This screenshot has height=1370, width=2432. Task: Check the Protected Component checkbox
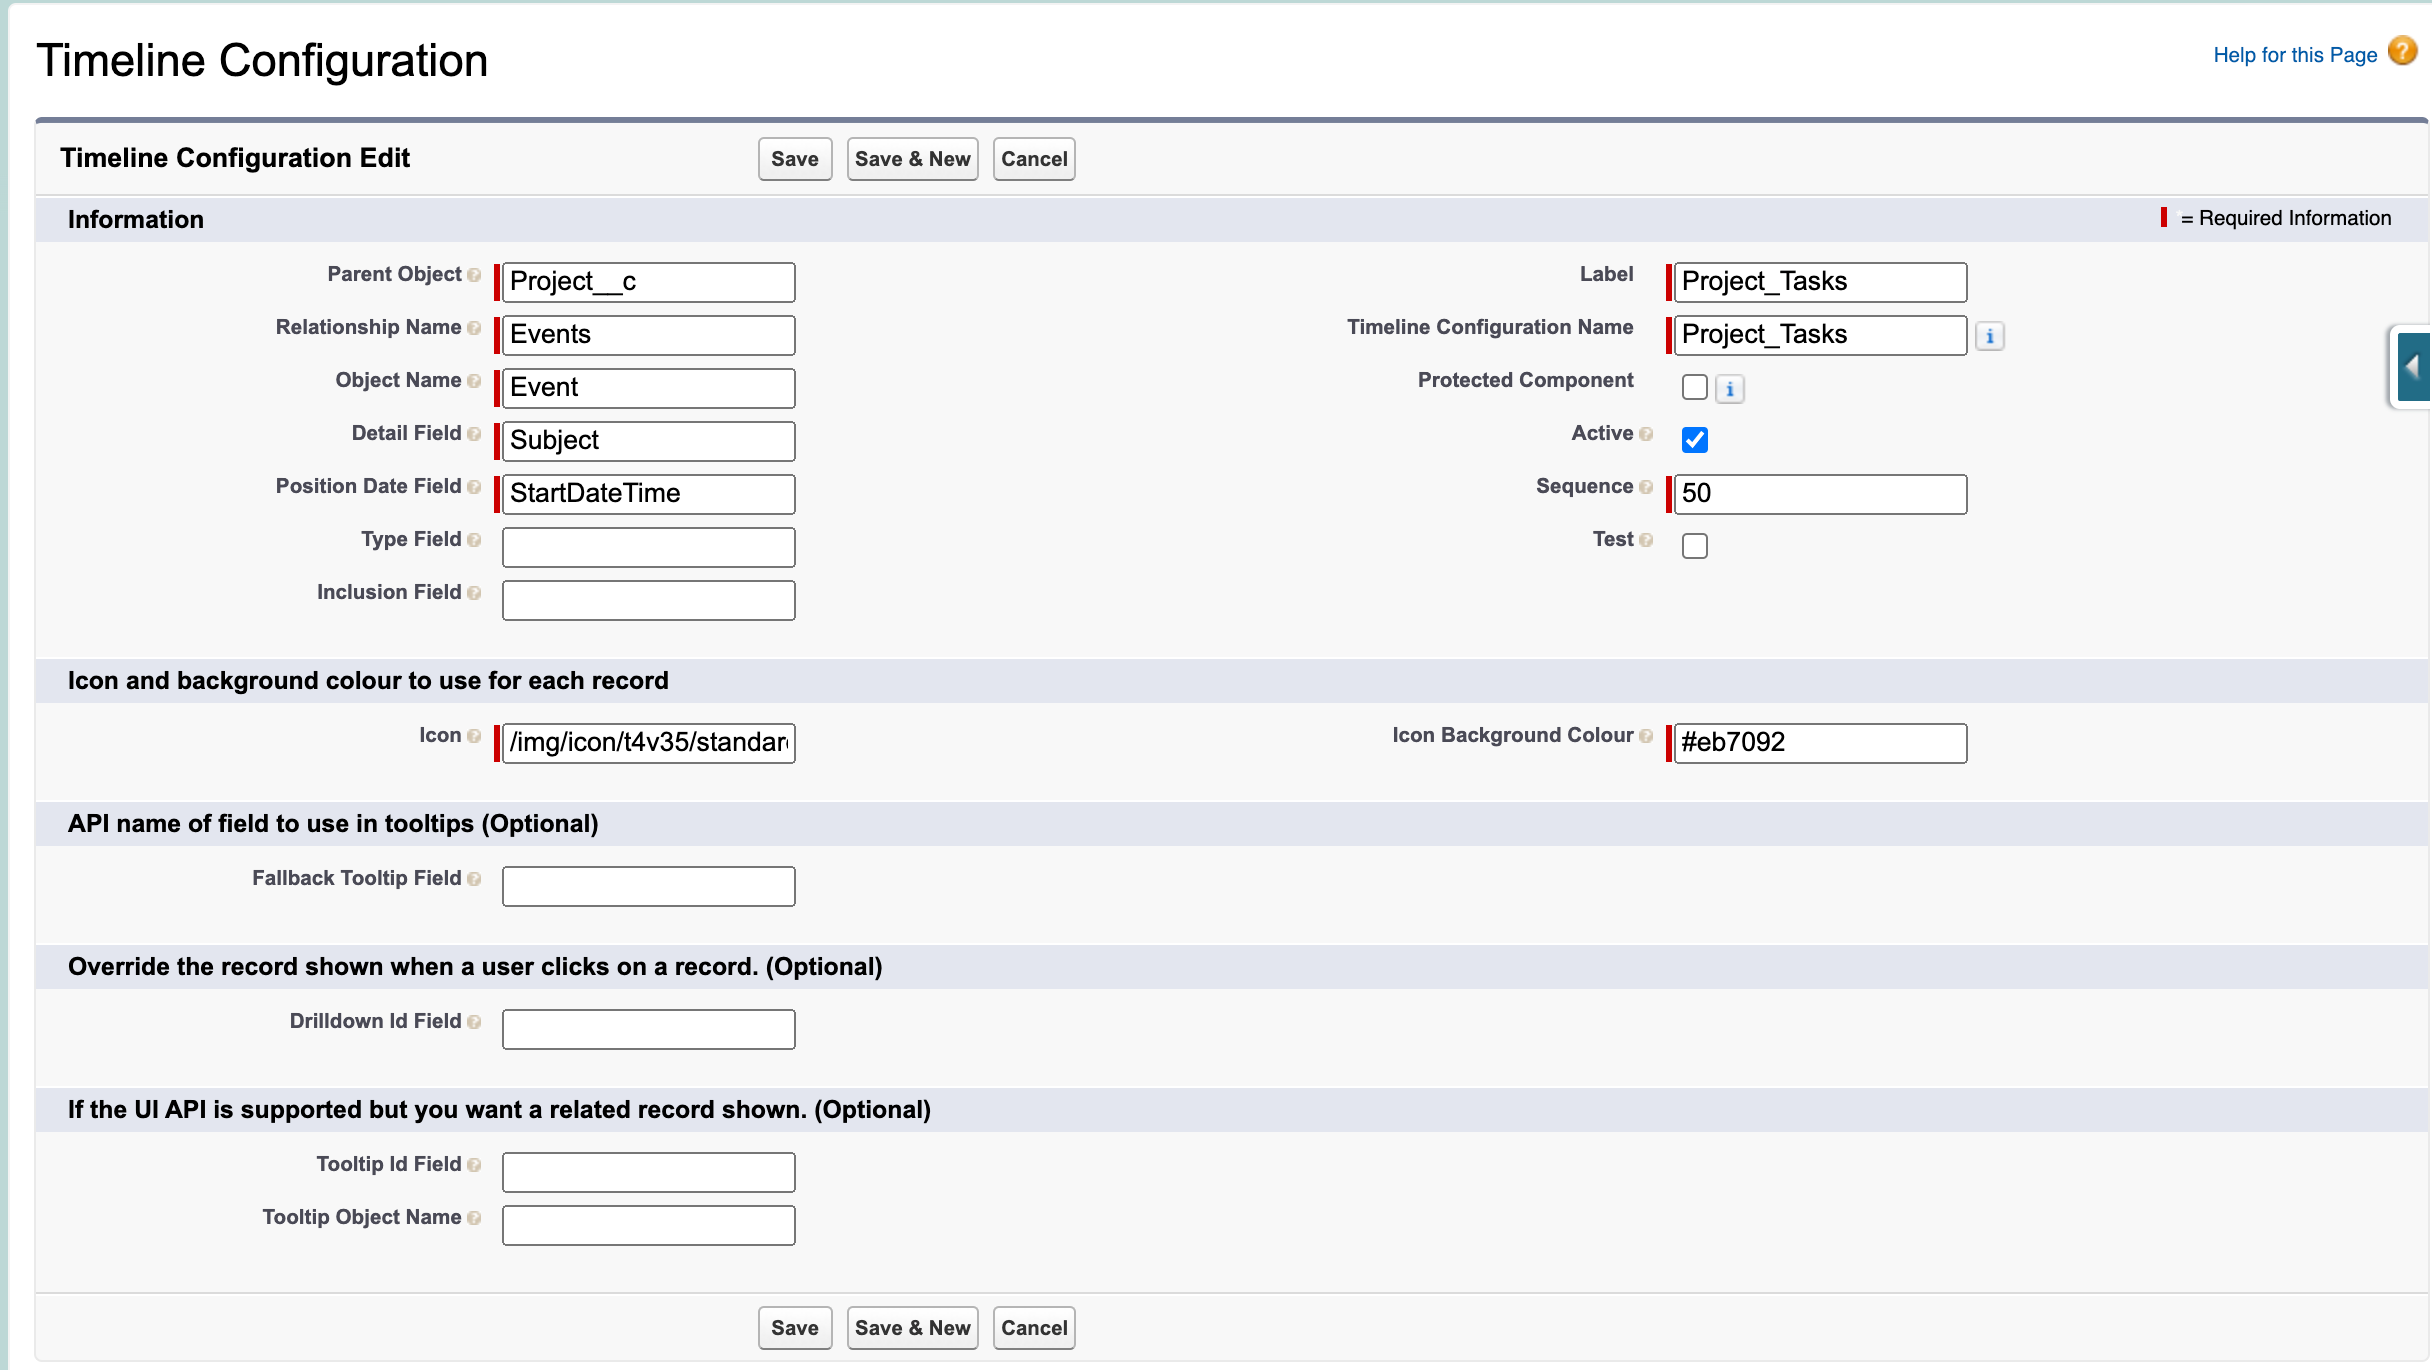(x=1694, y=387)
